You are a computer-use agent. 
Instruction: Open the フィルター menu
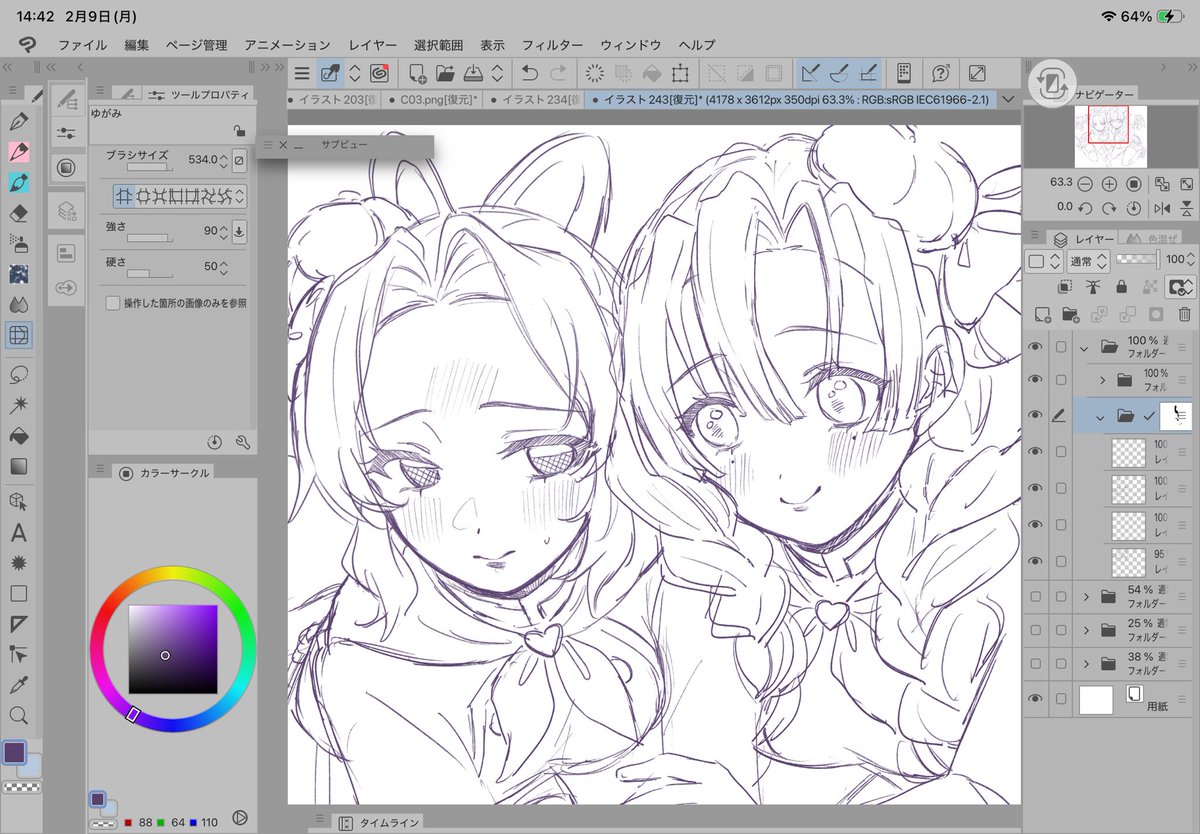[x=552, y=45]
